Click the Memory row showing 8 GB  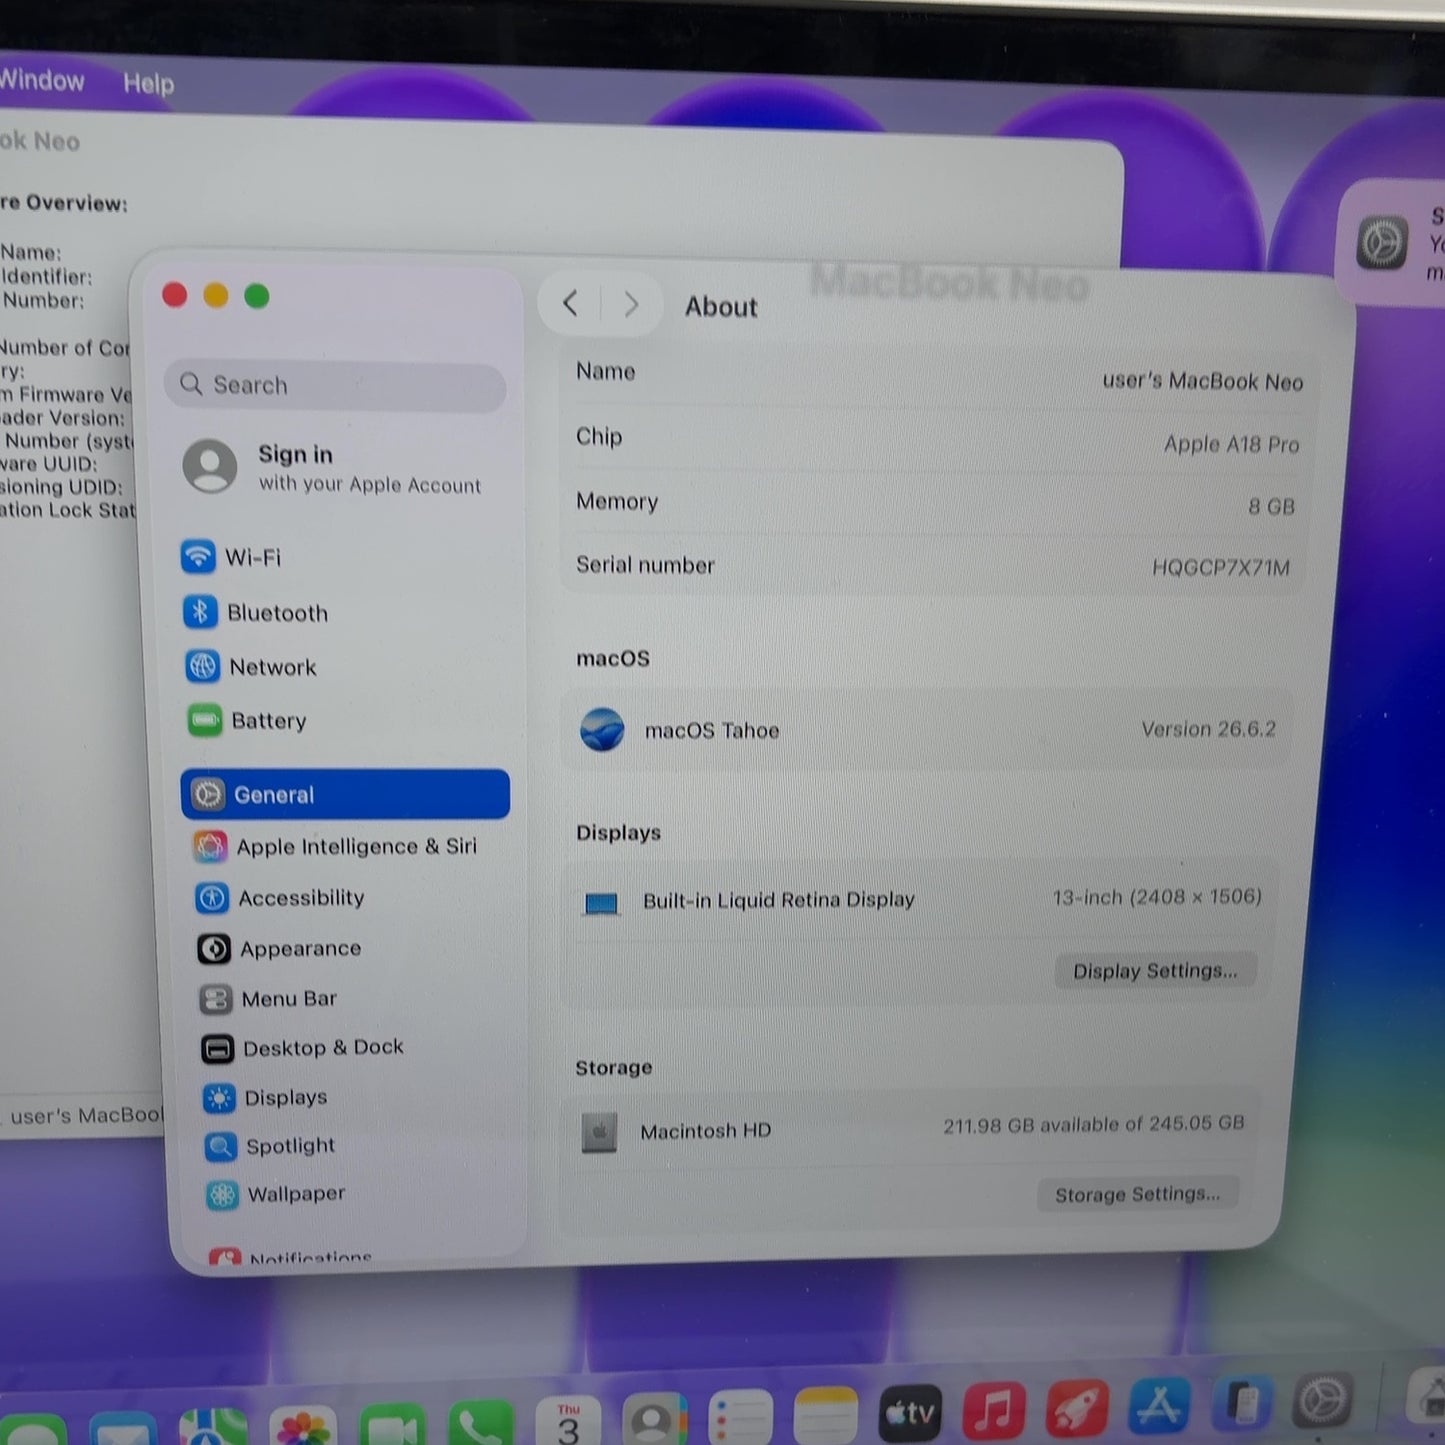click(936, 503)
